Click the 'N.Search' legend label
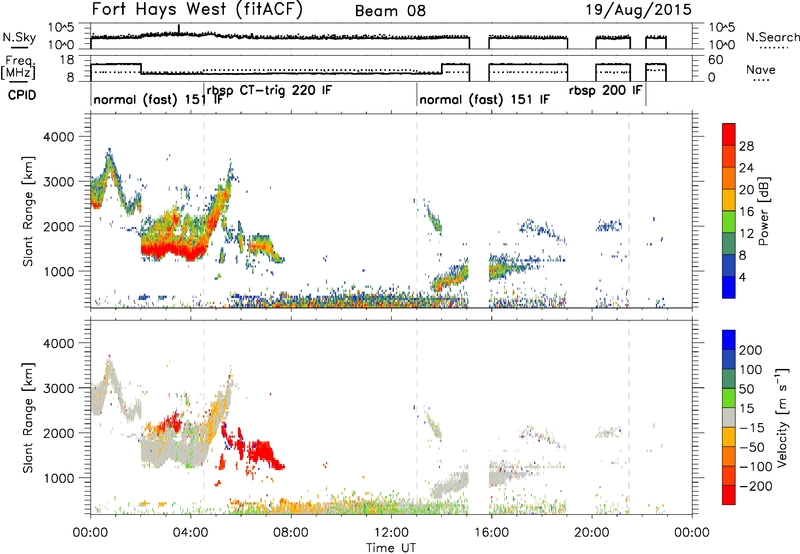 pos(772,37)
